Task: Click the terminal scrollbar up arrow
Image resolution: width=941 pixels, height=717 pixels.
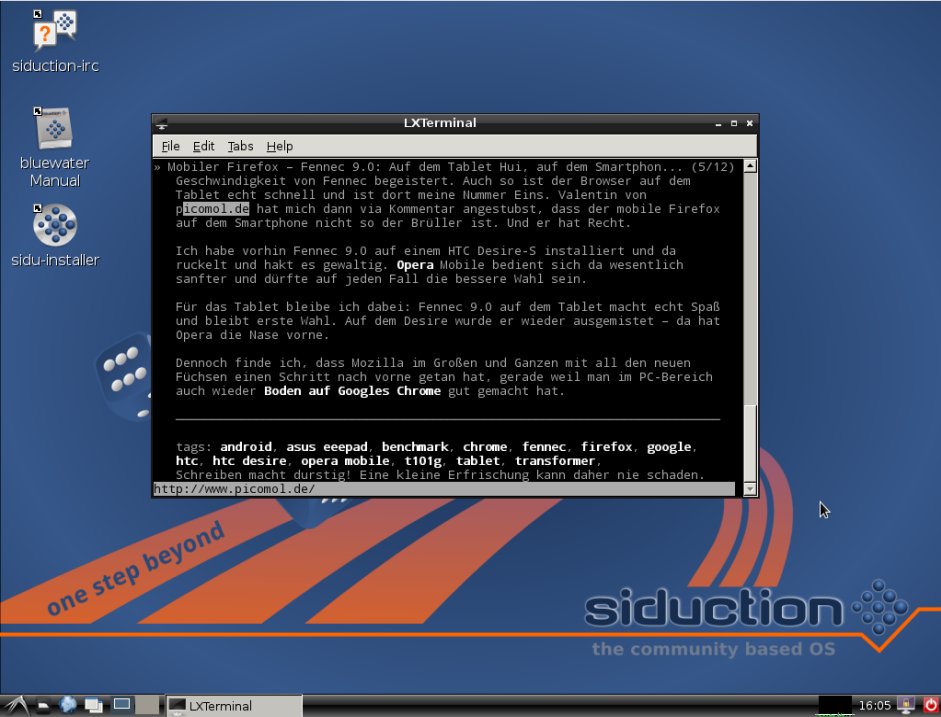Action: (750, 166)
